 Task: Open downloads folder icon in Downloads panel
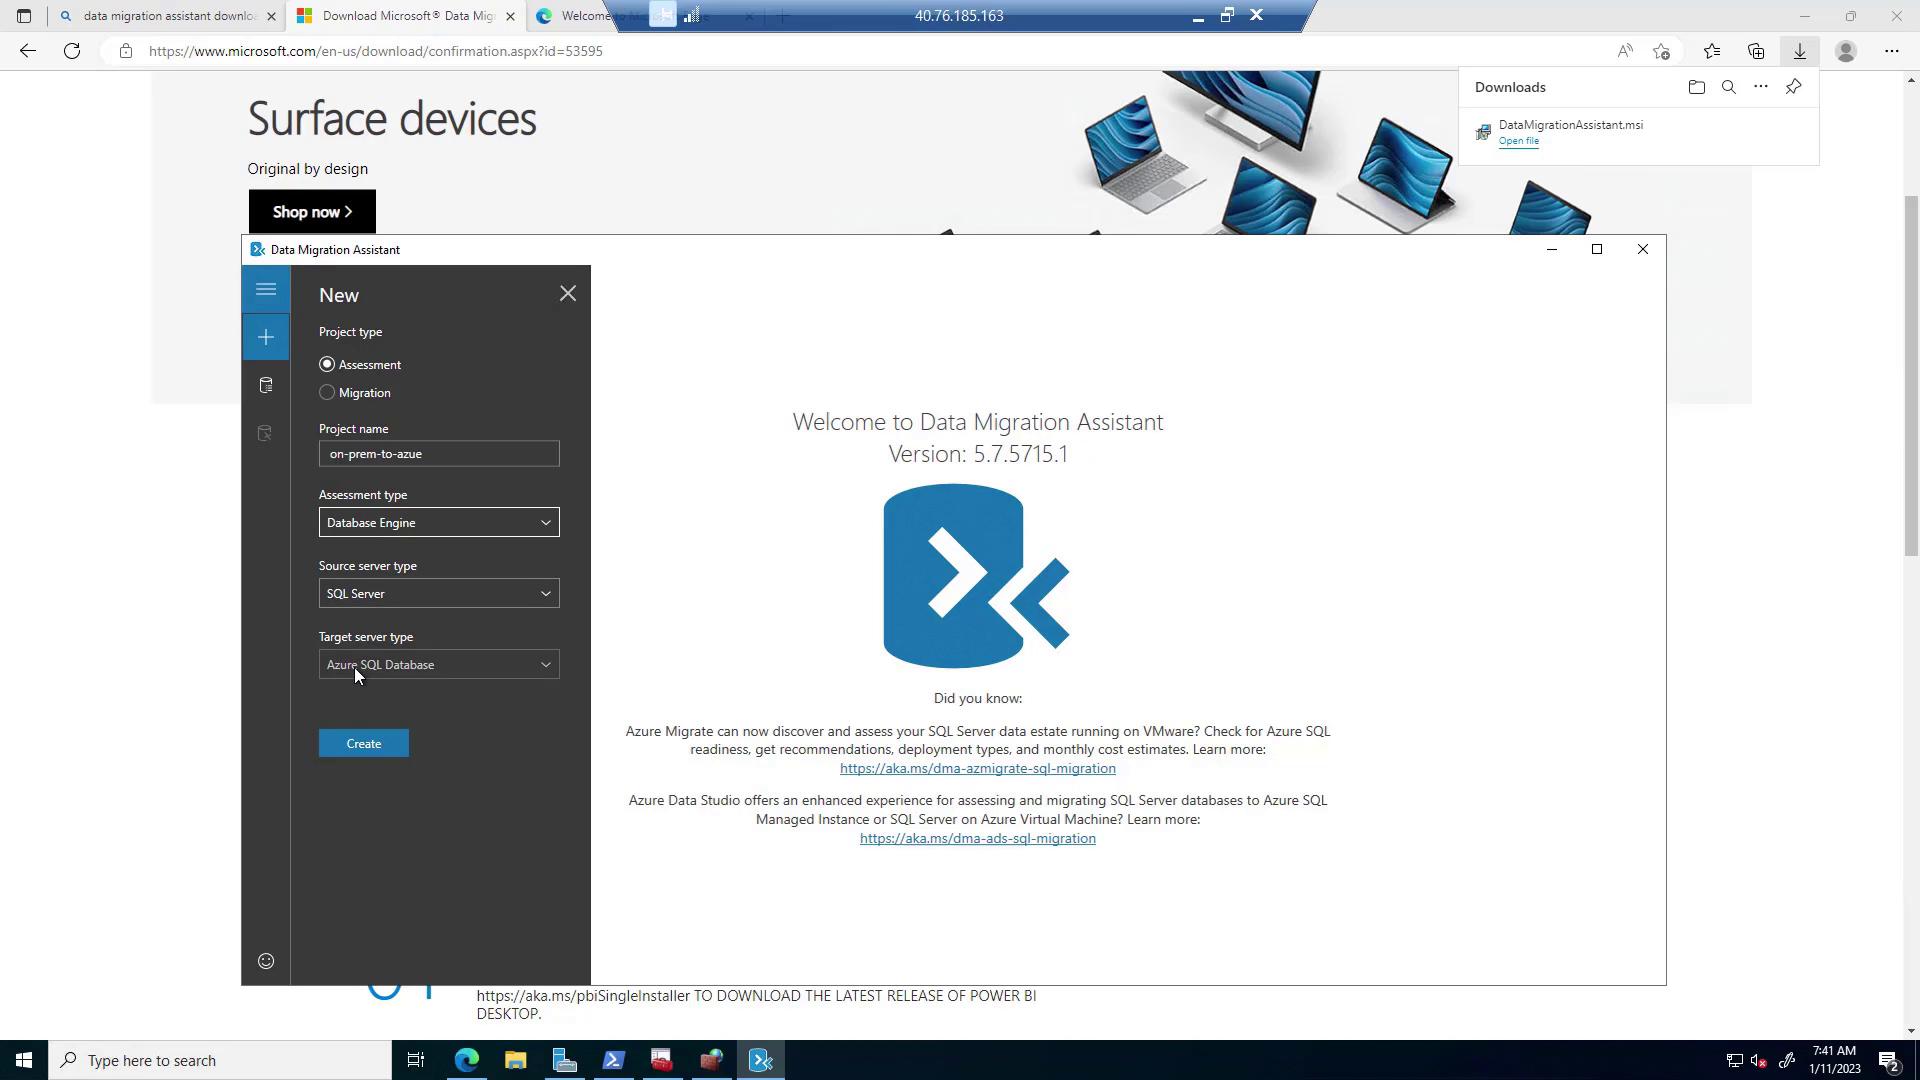point(1696,87)
